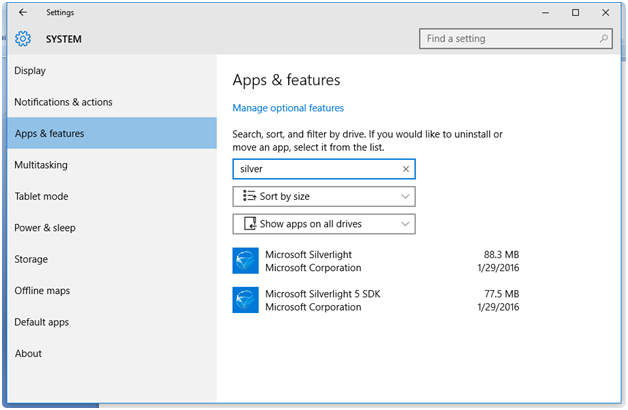Click the Microsoft Silverlight app icon
The image size is (628, 410).
245,261
